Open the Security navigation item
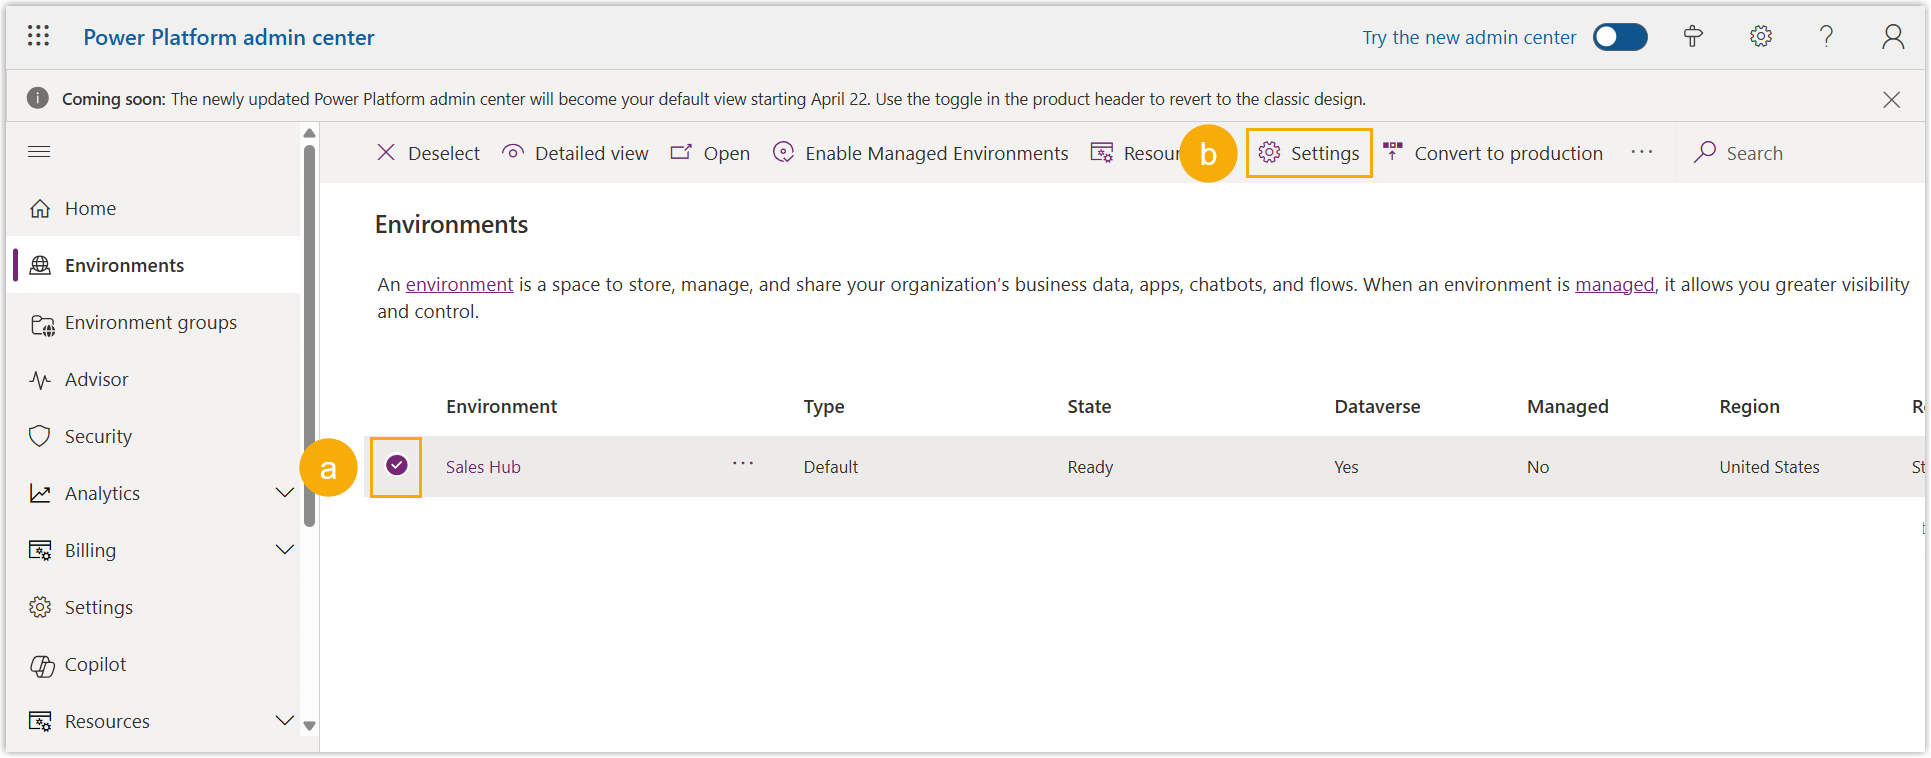This screenshot has height=758, width=1931. pos(98,437)
